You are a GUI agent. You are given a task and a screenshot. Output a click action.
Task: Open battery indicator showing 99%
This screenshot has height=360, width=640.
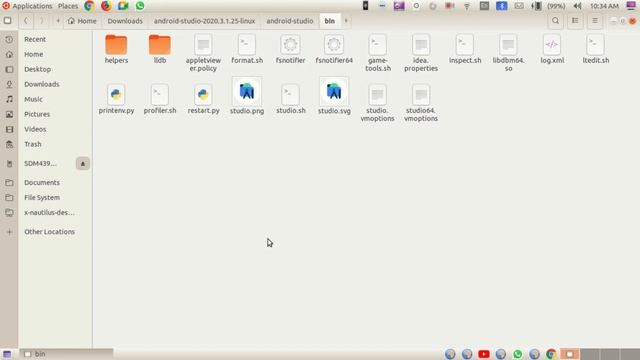(x=548, y=6)
